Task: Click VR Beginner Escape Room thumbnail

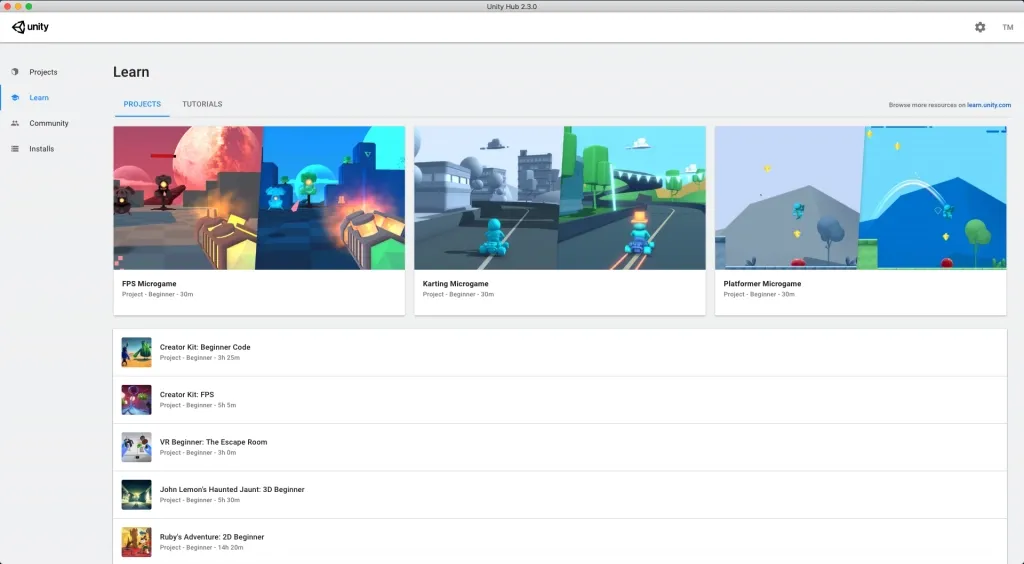Action: point(136,447)
